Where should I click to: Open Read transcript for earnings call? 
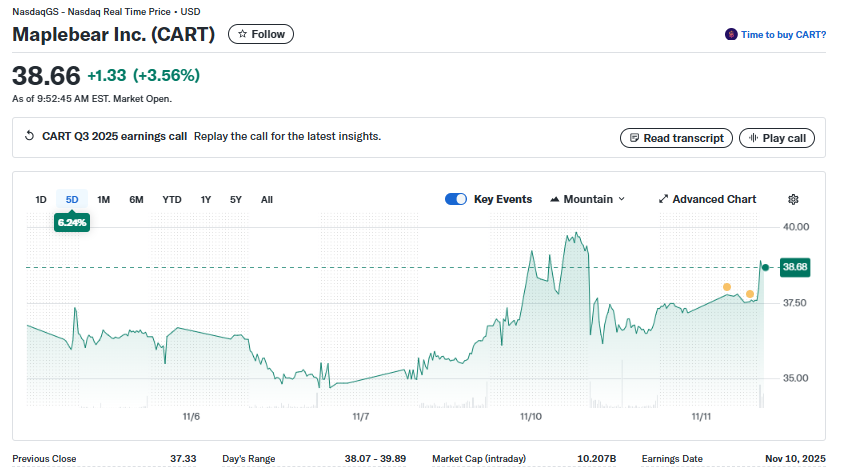pyautogui.click(x=676, y=138)
